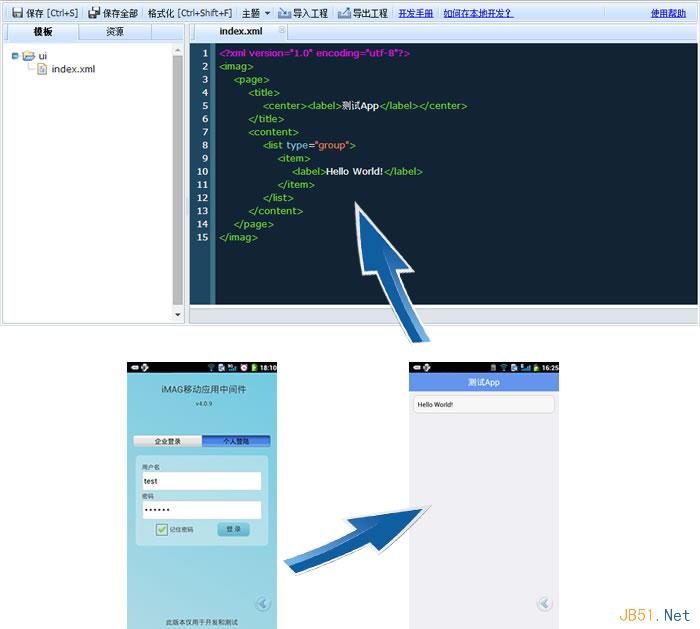Tap the 登录 login button
The image size is (700, 629).
click(x=233, y=529)
